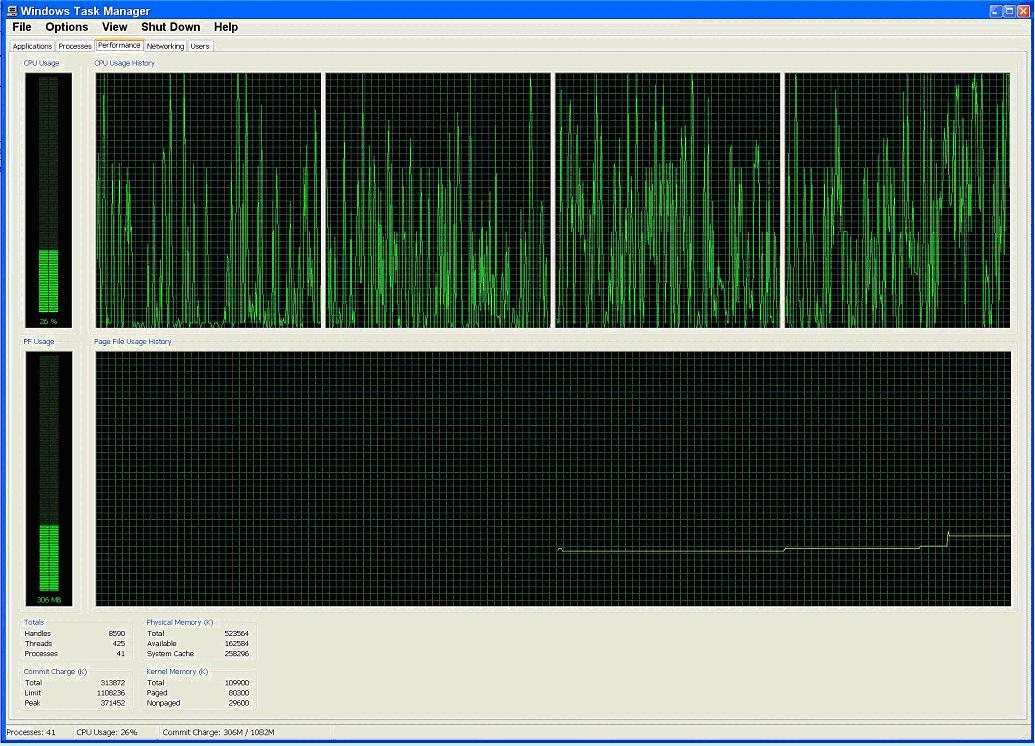Go to the Networking tab
Viewport: 1035px width, 746px height.
click(165, 46)
